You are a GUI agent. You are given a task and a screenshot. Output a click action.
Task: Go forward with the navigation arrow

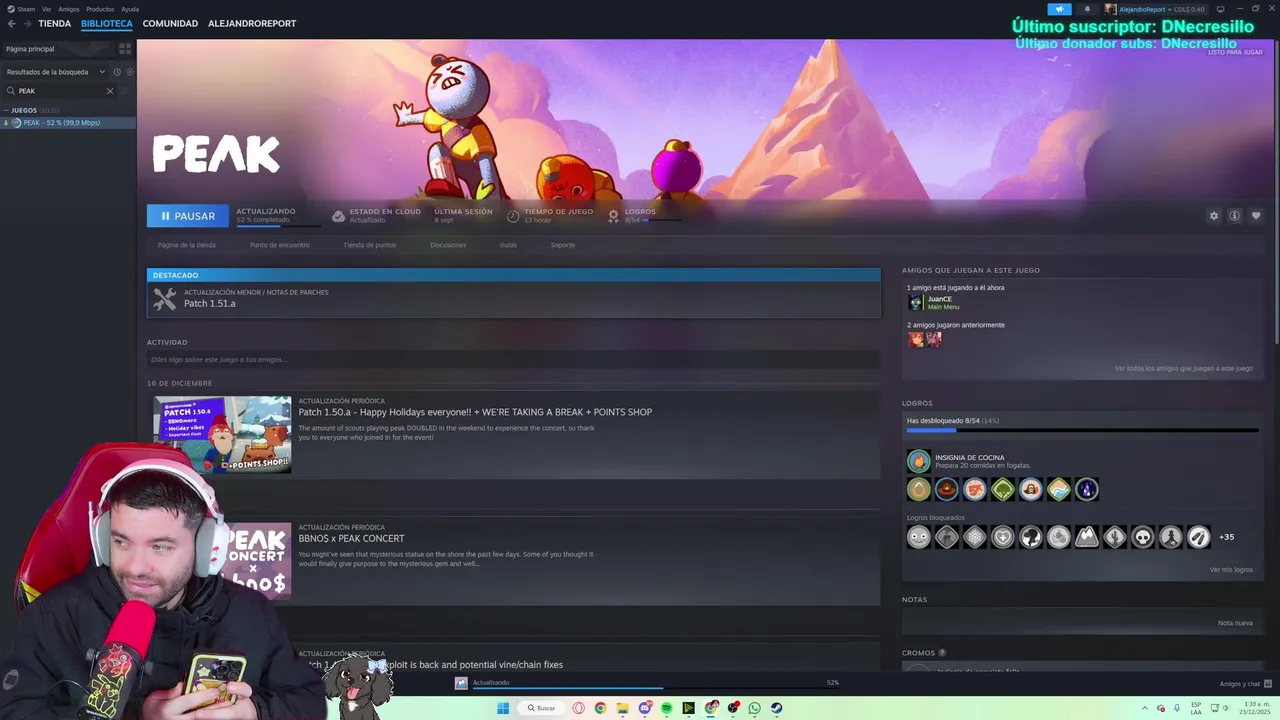click(x=26, y=23)
